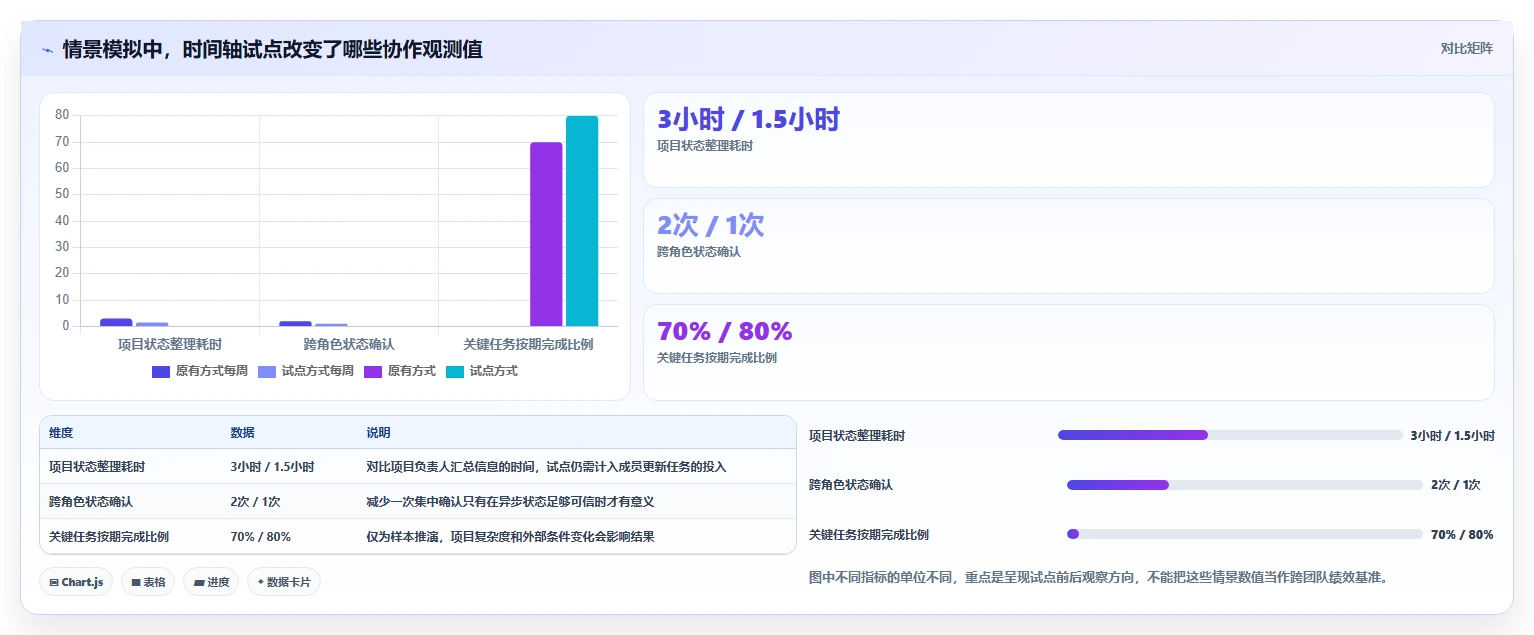
Task: Toggle the purple 原有方式 legend swatch
Action: 373,372
